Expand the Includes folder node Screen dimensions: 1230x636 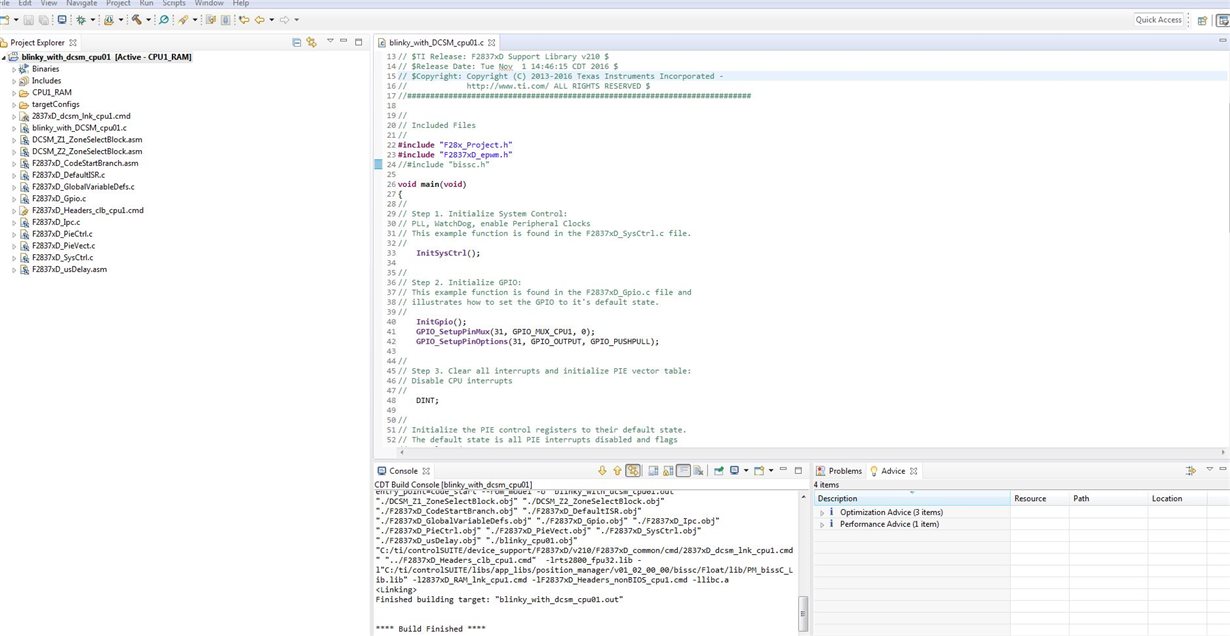(14, 81)
